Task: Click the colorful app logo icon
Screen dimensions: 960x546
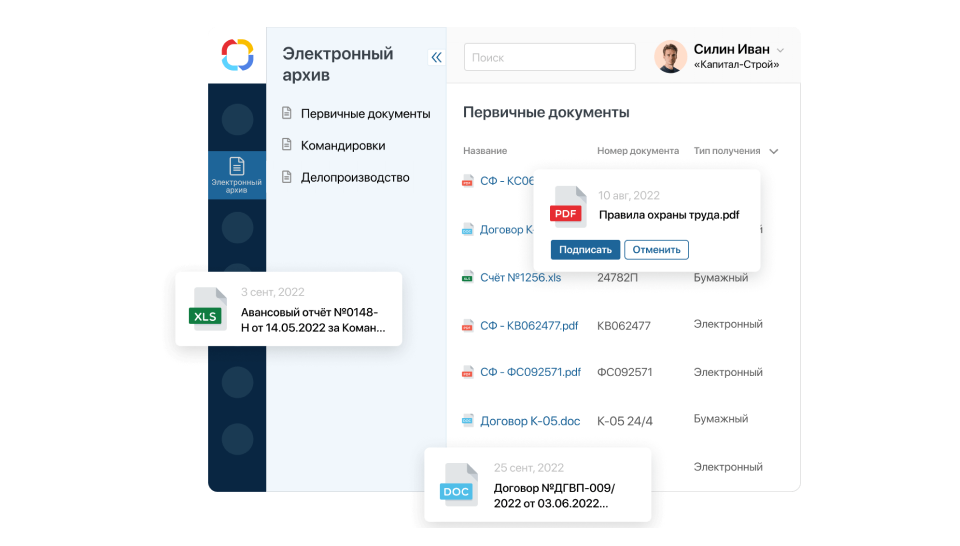Action: pyautogui.click(x=238, y=55)
